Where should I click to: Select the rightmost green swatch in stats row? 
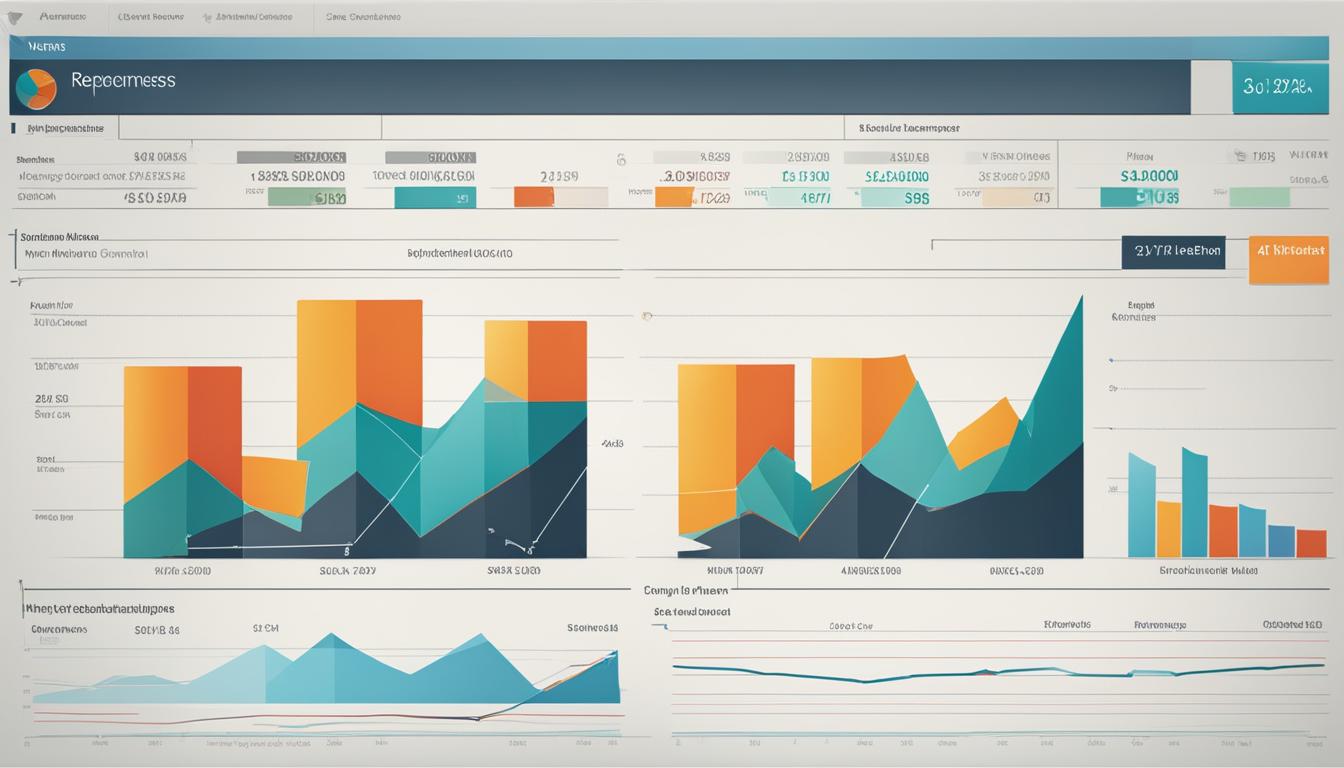1259,197
